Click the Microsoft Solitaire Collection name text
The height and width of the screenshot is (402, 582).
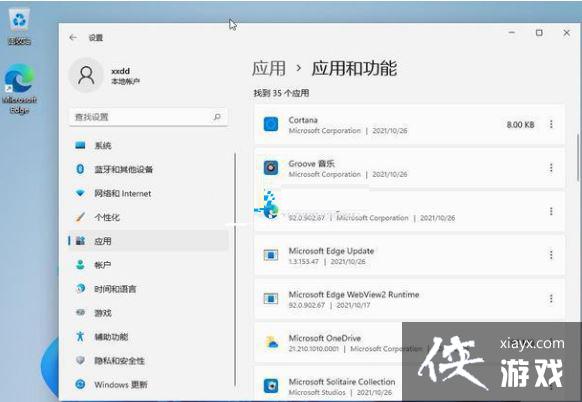342,382
